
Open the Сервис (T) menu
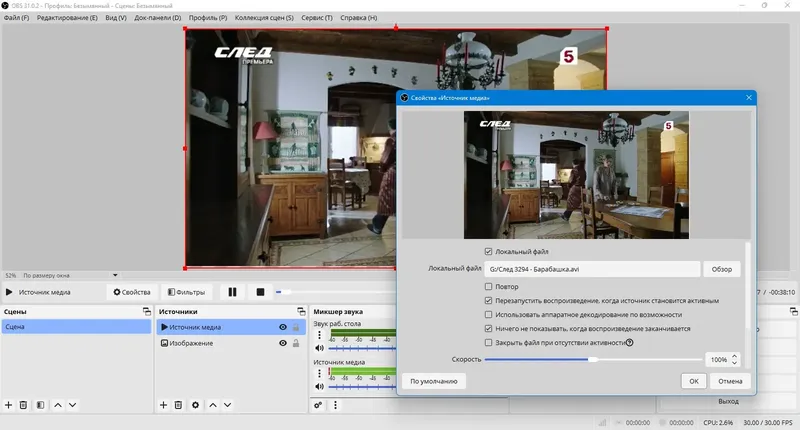317,17
